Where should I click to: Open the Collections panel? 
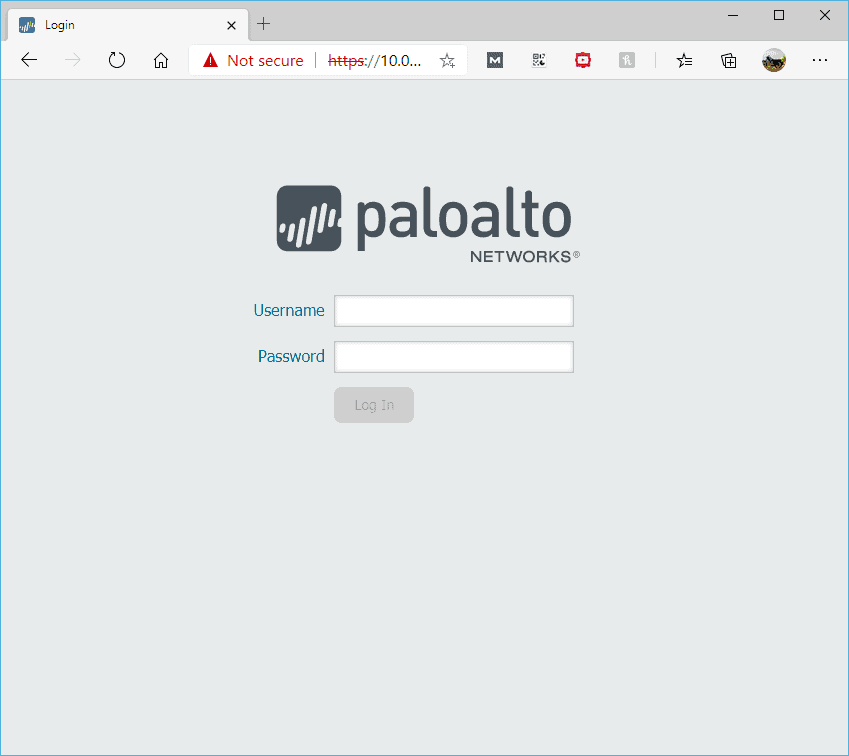pyautogui.click(x=729, y=60)
